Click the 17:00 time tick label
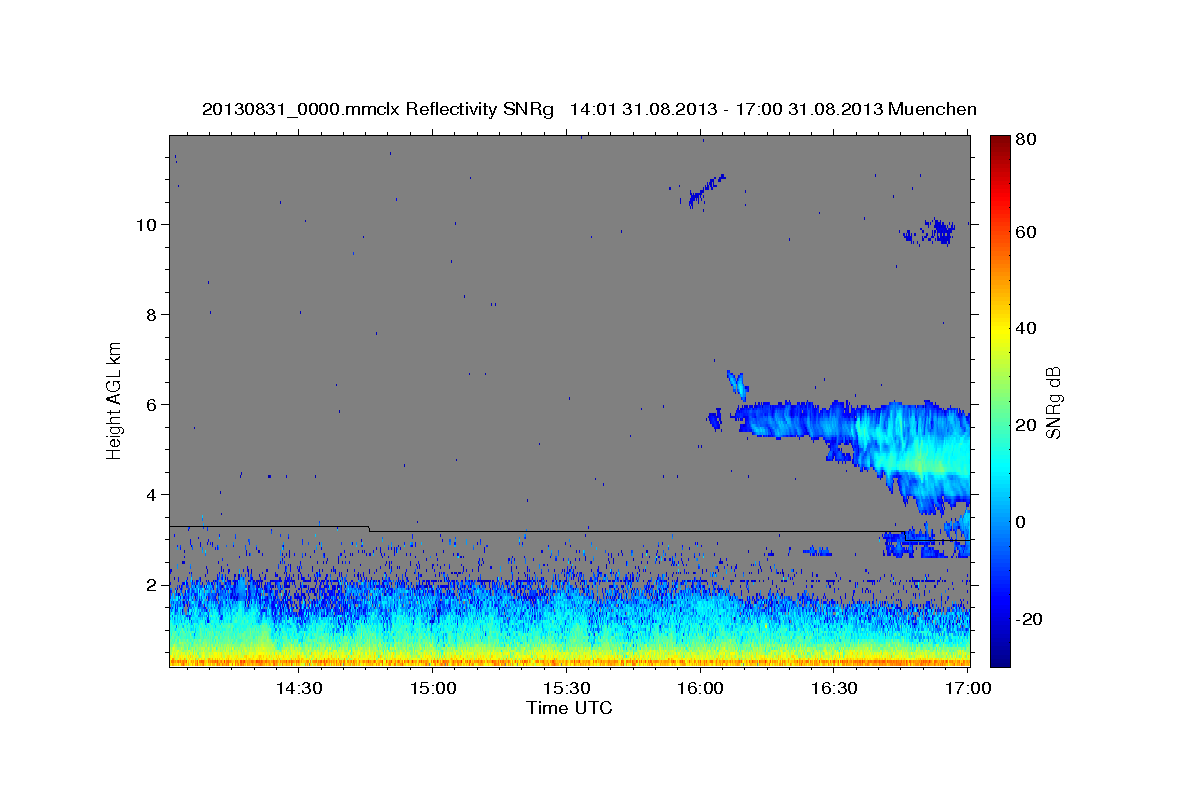The width and height of the screenshot is (1200, 800). coord(968,689)
